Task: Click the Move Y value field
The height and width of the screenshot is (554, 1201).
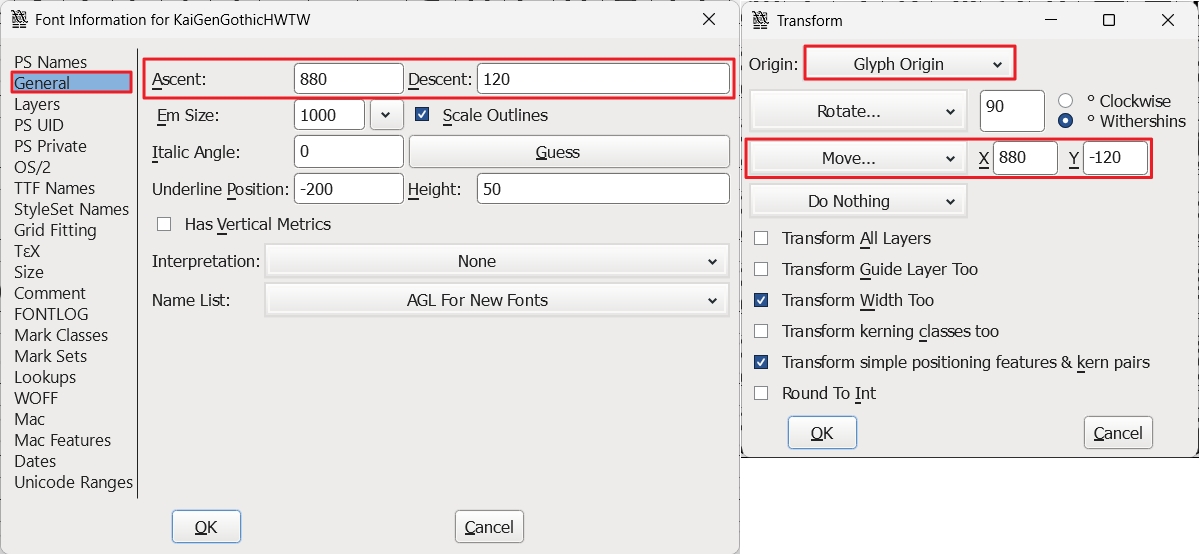Action: [x=1115, y=158]
